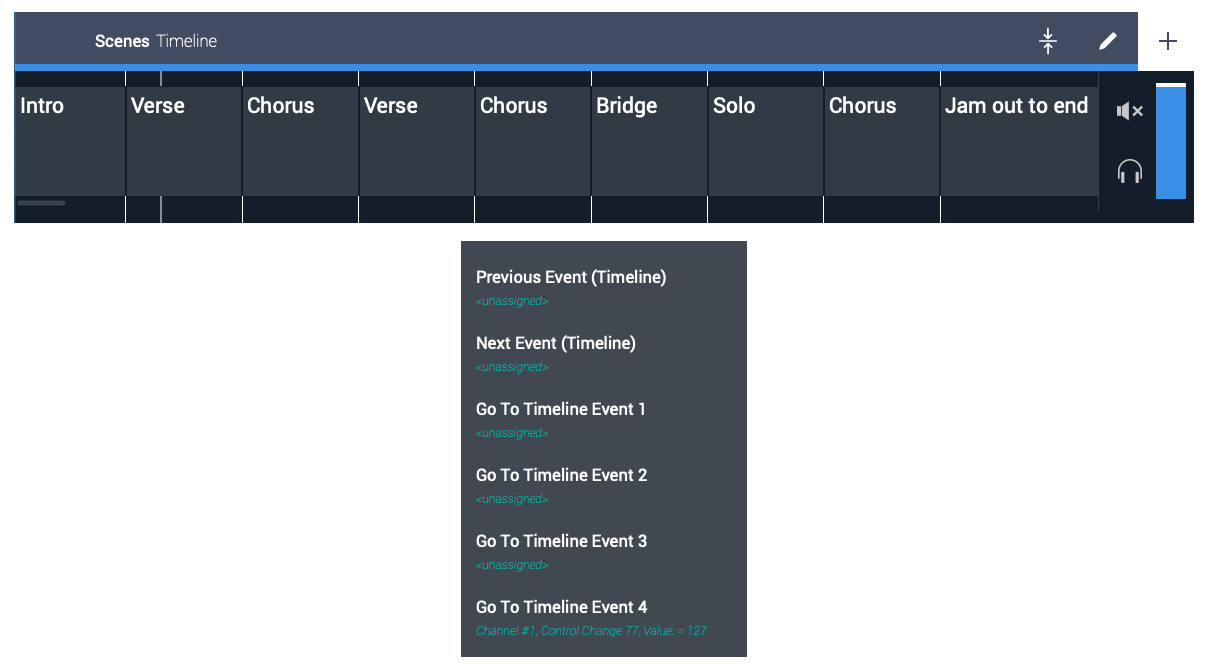Click the collapse track height icon
This screenshot has width=1206, height=668.
[1047, 41]
